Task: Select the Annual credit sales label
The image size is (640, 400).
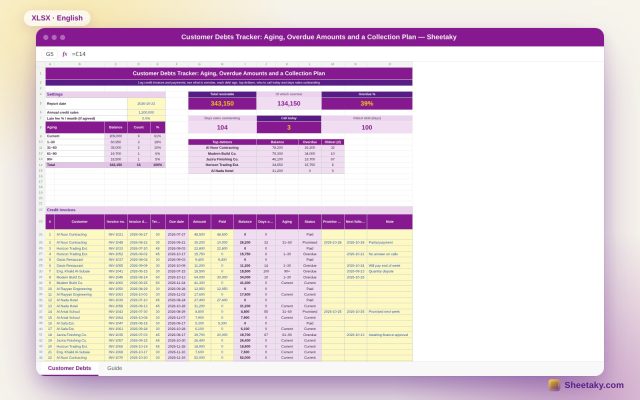Action: (87, 112)
